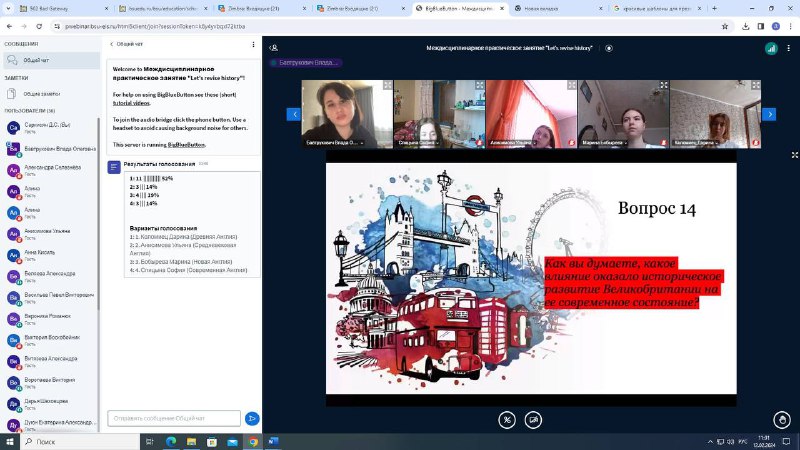800x450 pixels.
Task: Focus the chat message input field
Action: click(174, 418)
